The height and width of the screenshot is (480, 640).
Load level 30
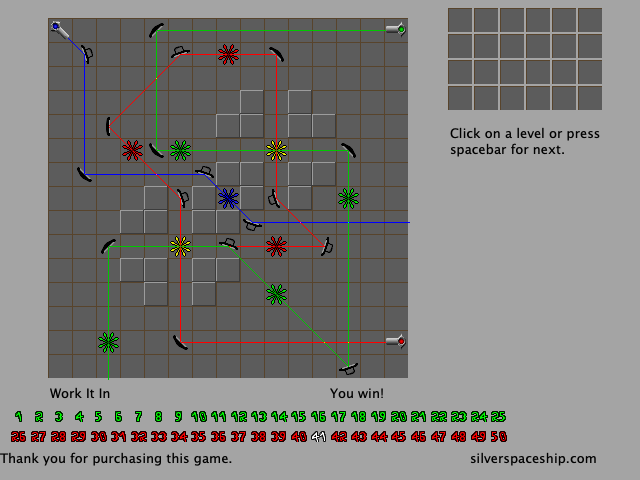pos(98,437)
